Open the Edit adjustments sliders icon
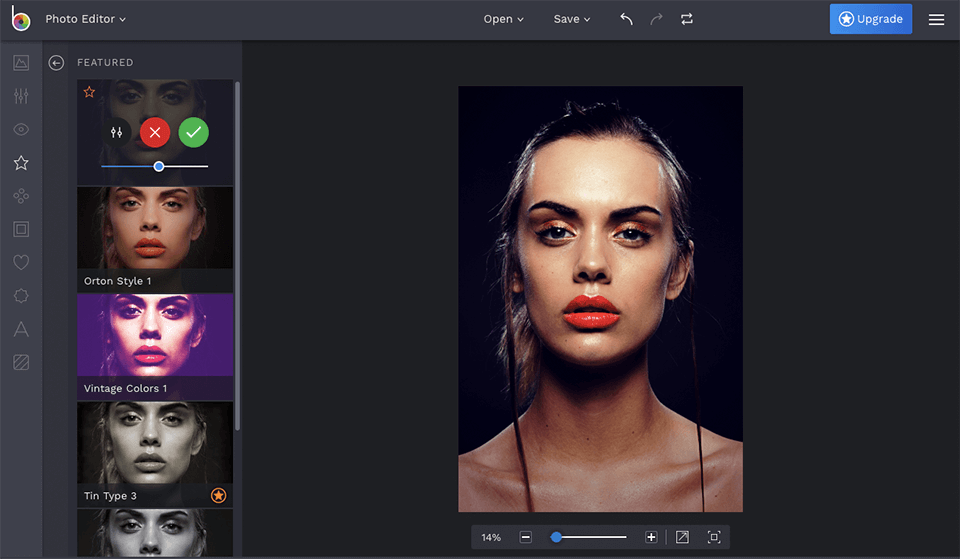 21,96
